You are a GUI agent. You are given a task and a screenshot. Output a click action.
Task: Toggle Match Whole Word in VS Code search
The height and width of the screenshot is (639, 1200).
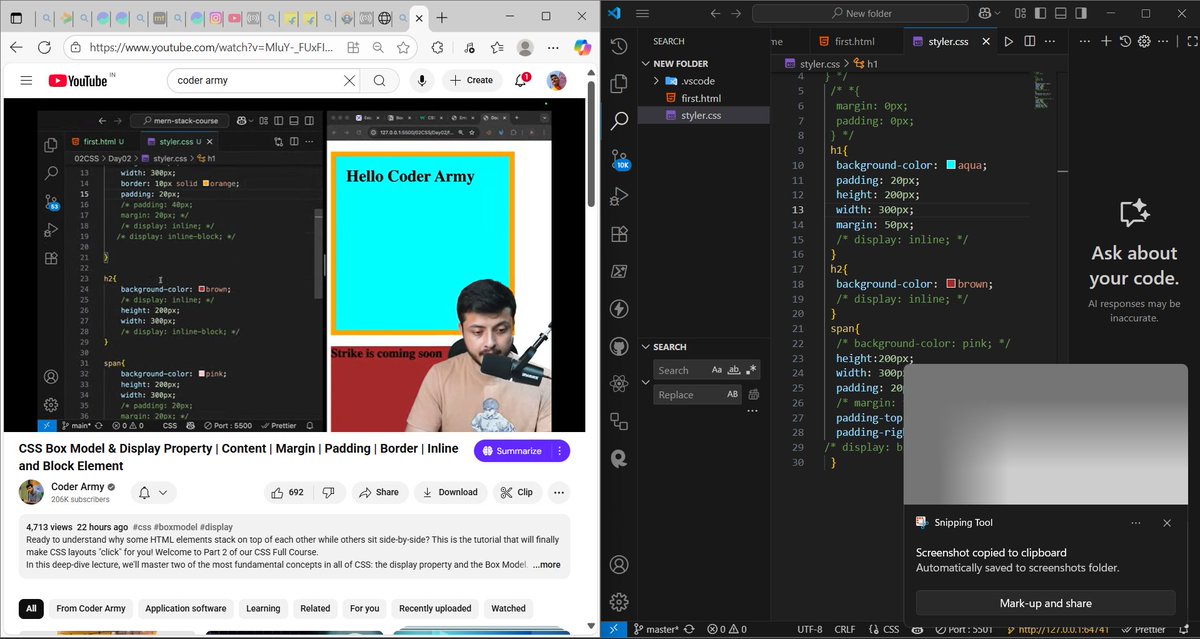(x=734, y=370)
